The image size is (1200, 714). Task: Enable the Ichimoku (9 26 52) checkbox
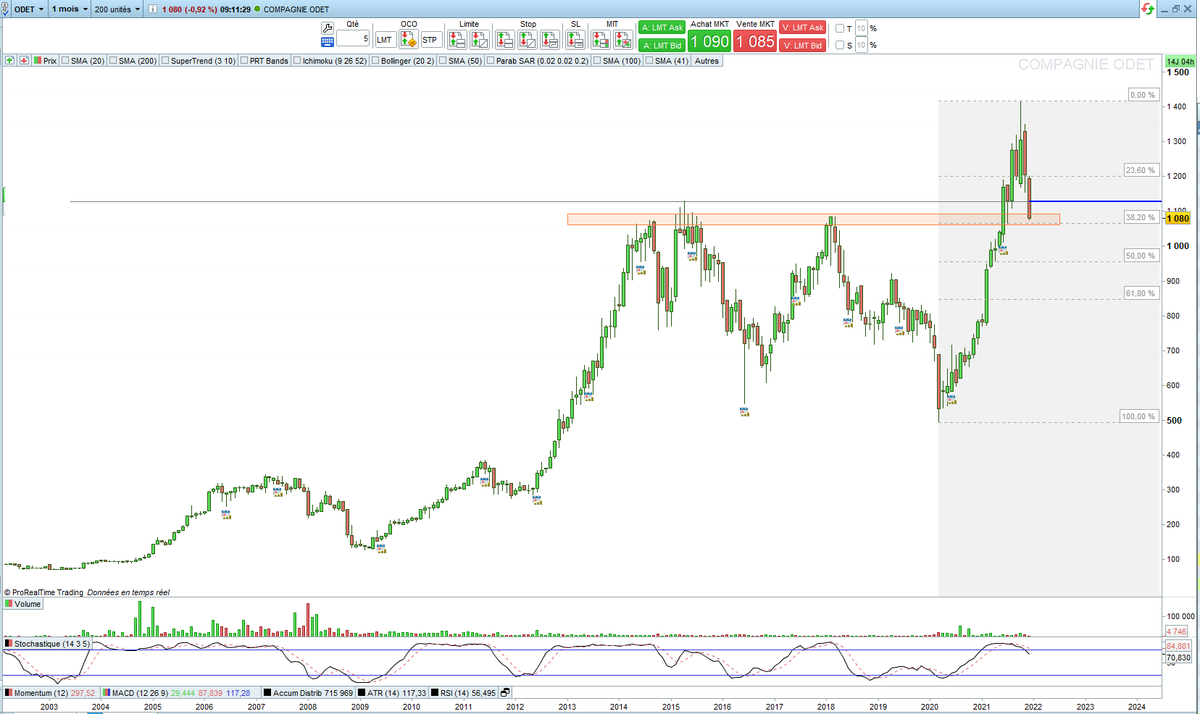coord(299,60)
